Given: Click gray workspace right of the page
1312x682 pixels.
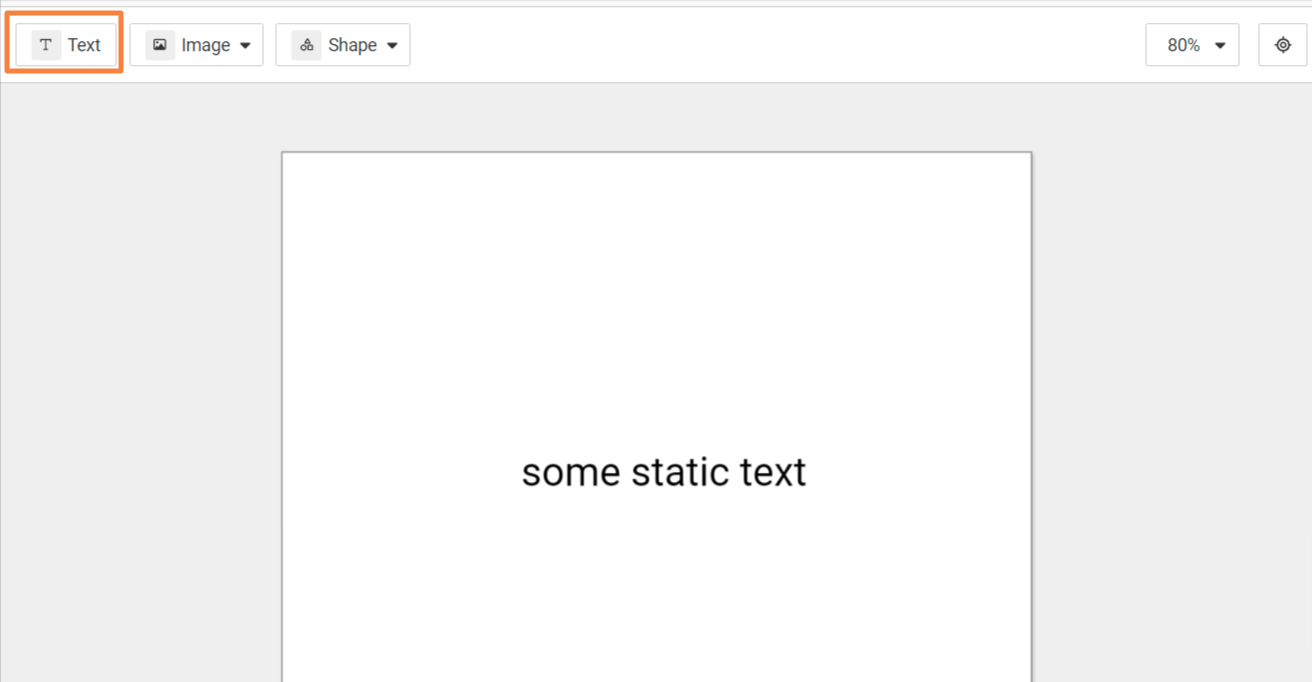Looking at the screenshot, I should pos(1170,400).
